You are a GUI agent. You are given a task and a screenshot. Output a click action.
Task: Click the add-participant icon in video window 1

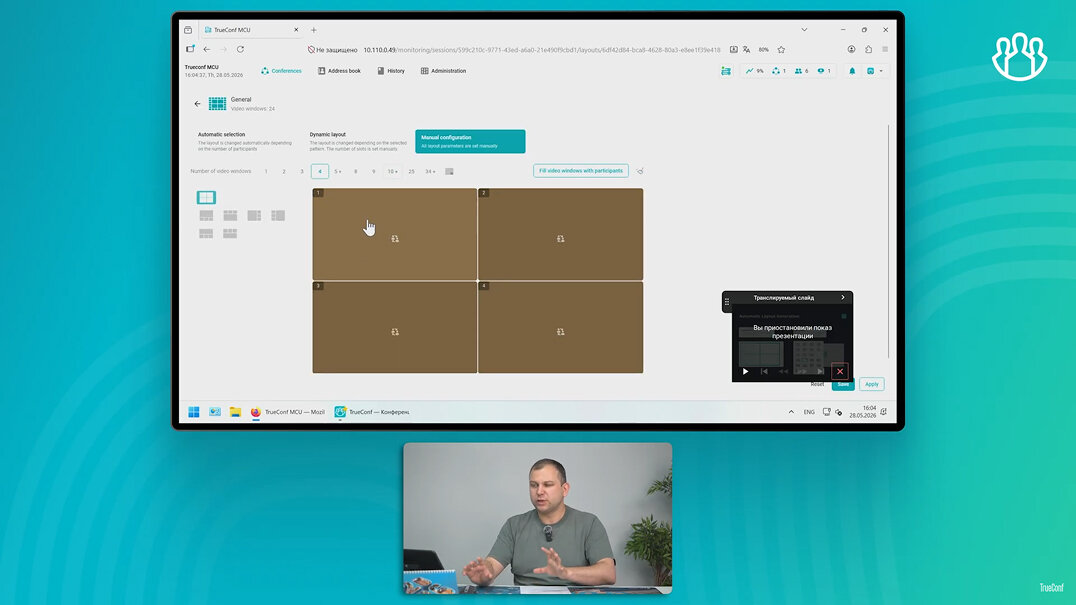[395, 239]
